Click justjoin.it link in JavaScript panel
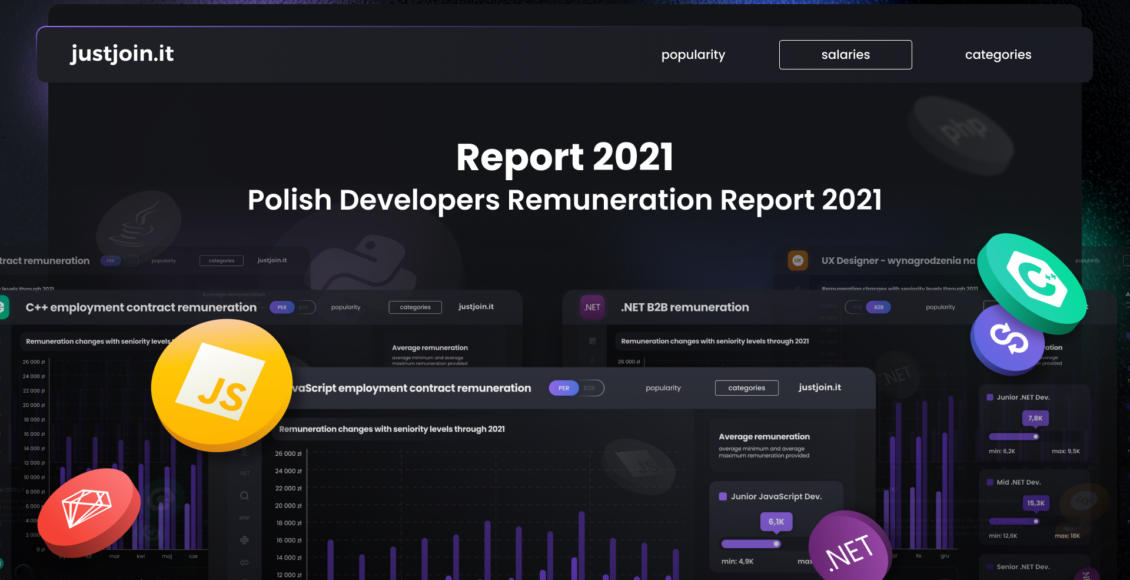 [x=819, y=387]
